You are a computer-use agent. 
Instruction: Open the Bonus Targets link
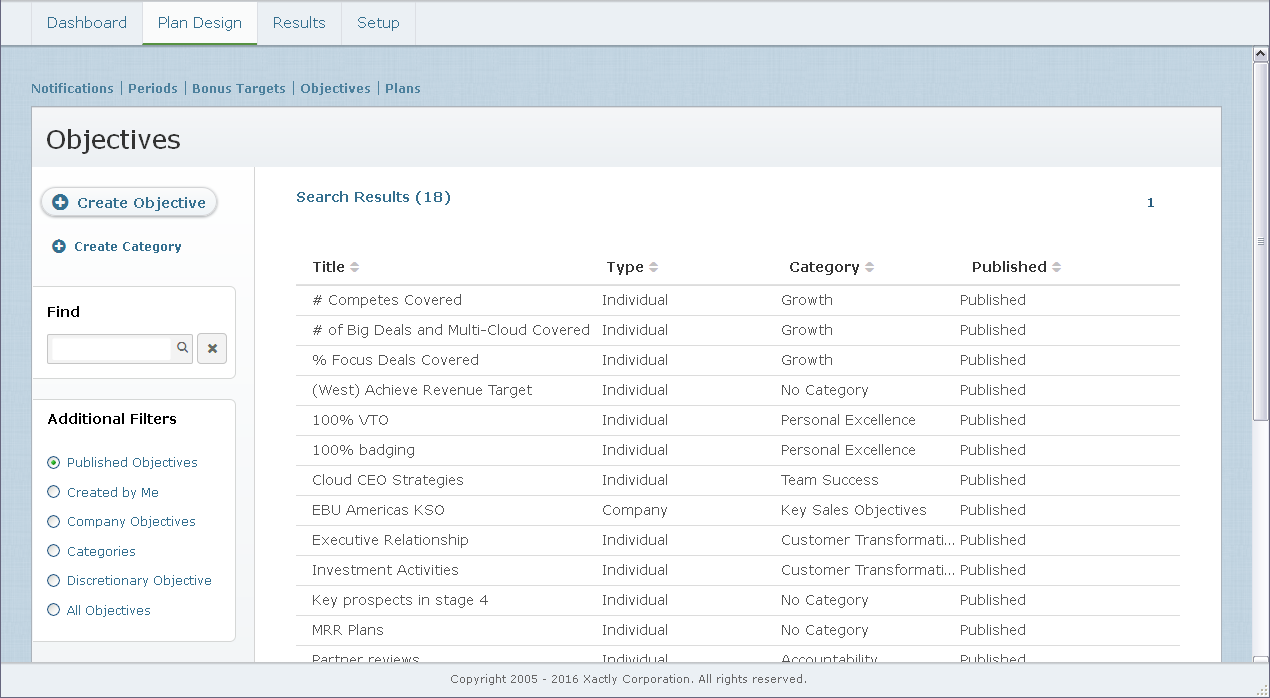(x=239, y=88)
